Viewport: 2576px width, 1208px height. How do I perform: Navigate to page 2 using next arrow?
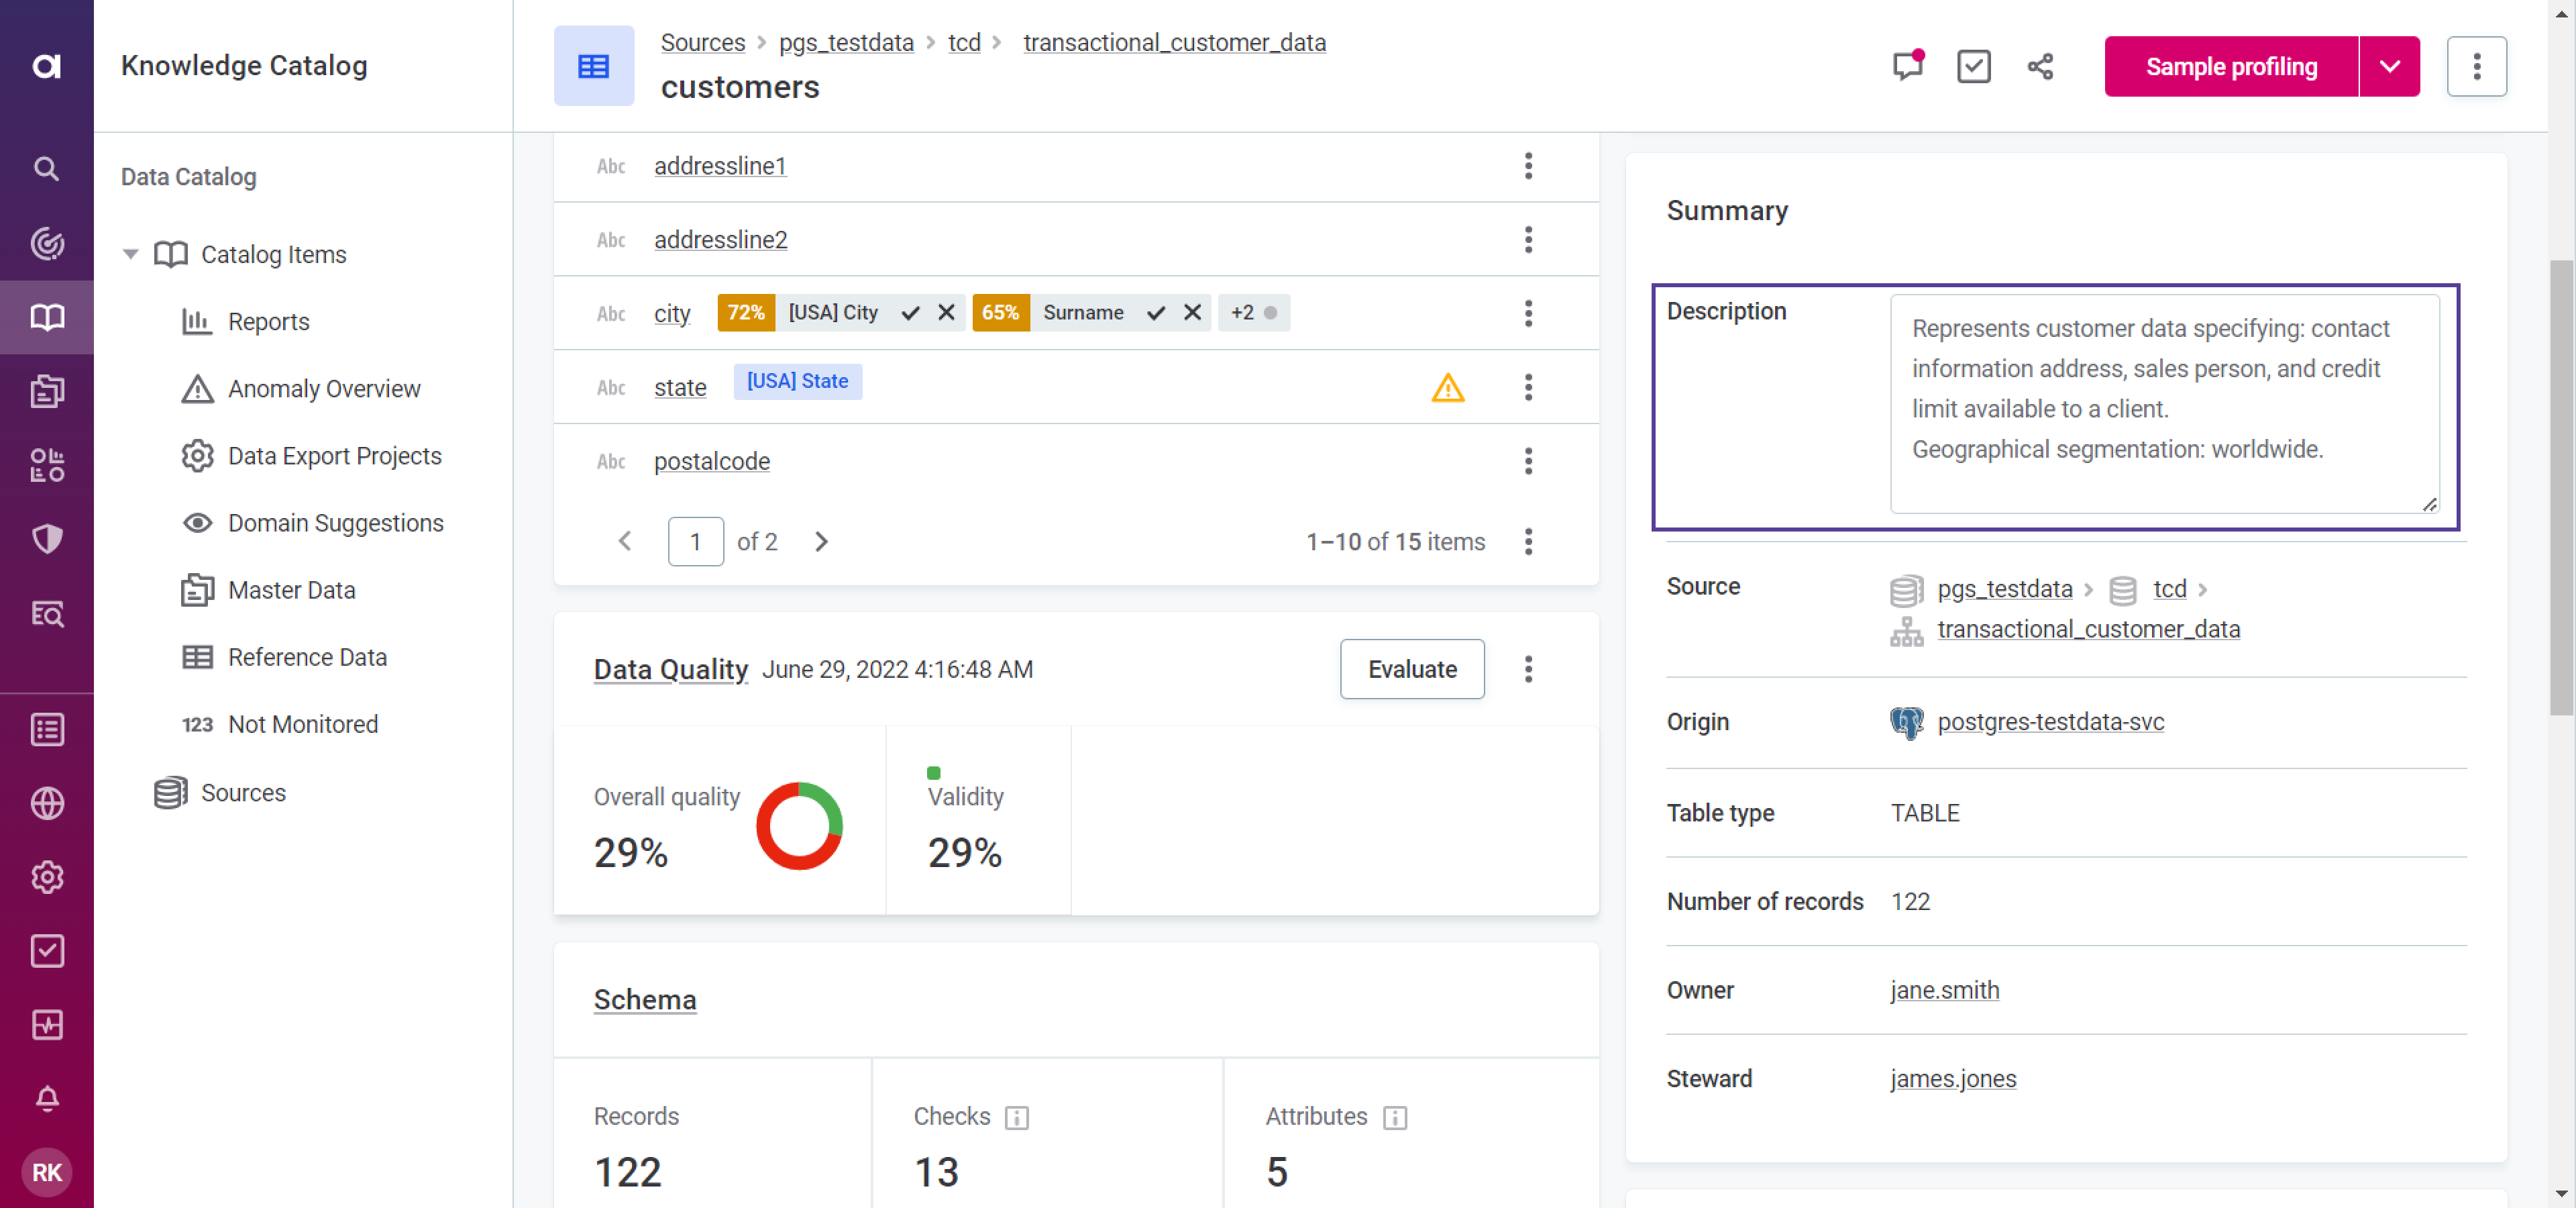point(821,541)
